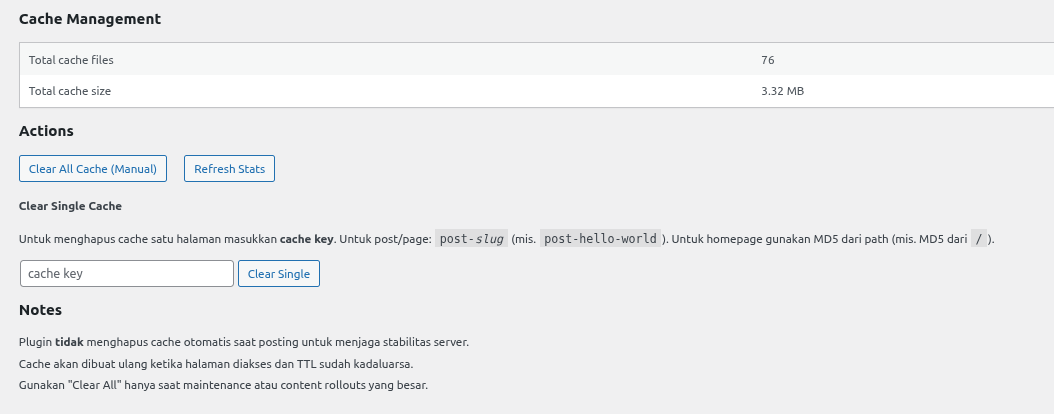This screenshot has width=1054, height=414.
Task: Click the post-hello-world example code
Action: pyautogui.click(x=600, y=239)
